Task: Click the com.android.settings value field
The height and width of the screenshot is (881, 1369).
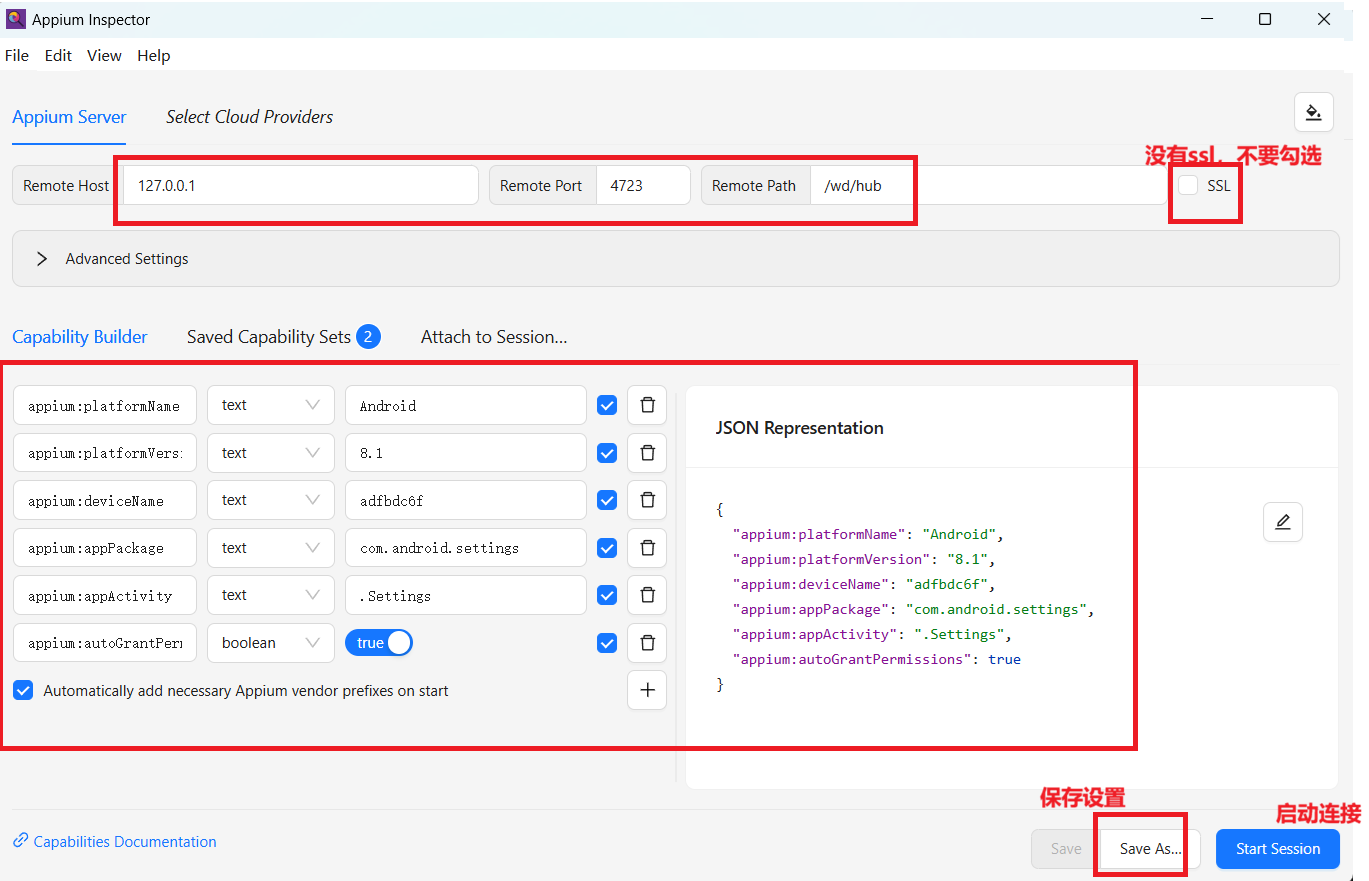Action: [466, 548]
